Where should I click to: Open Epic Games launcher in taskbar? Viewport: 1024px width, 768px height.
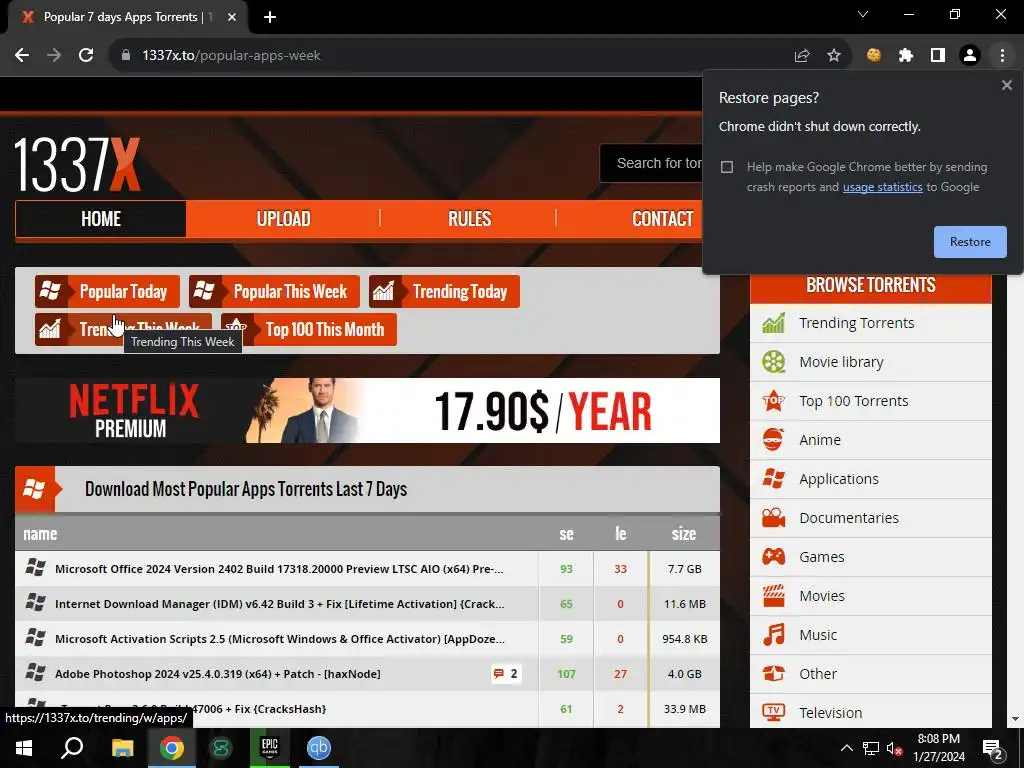coord(270,748)
